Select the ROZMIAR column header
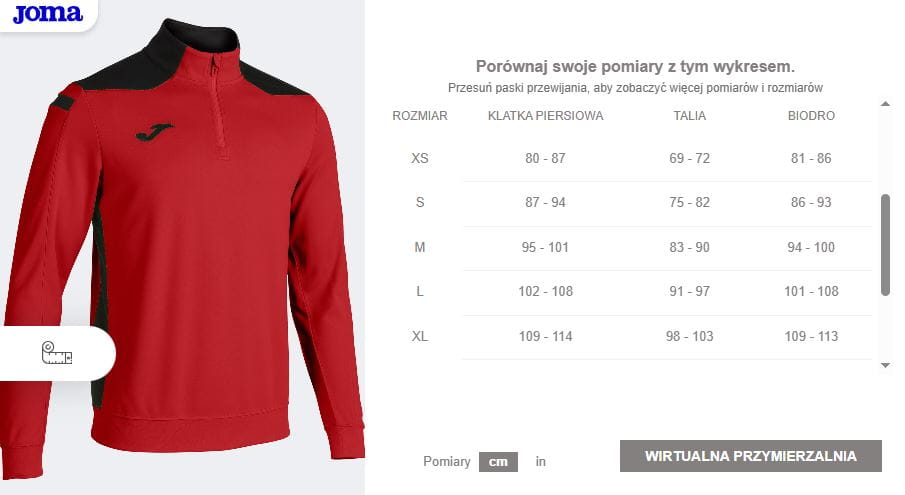905x495 pixels. click(420, 116)
